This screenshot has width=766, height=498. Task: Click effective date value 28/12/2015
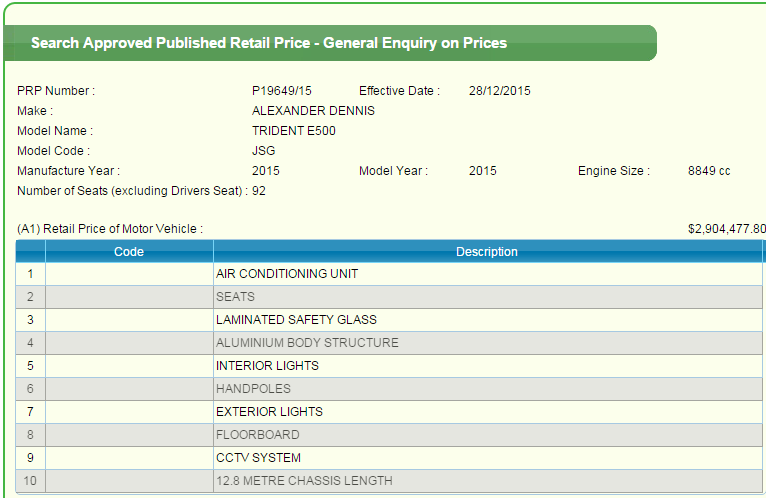tap(499, 91)
